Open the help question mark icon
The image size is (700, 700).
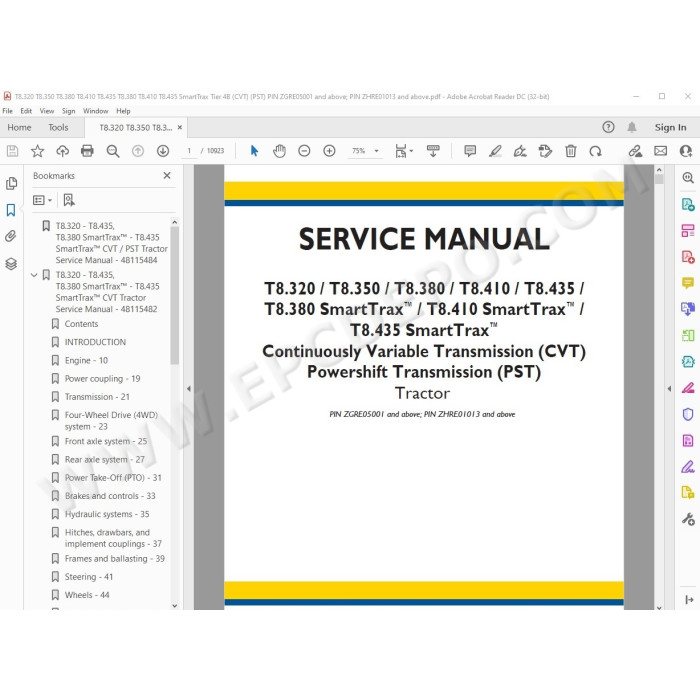(608, 128)
